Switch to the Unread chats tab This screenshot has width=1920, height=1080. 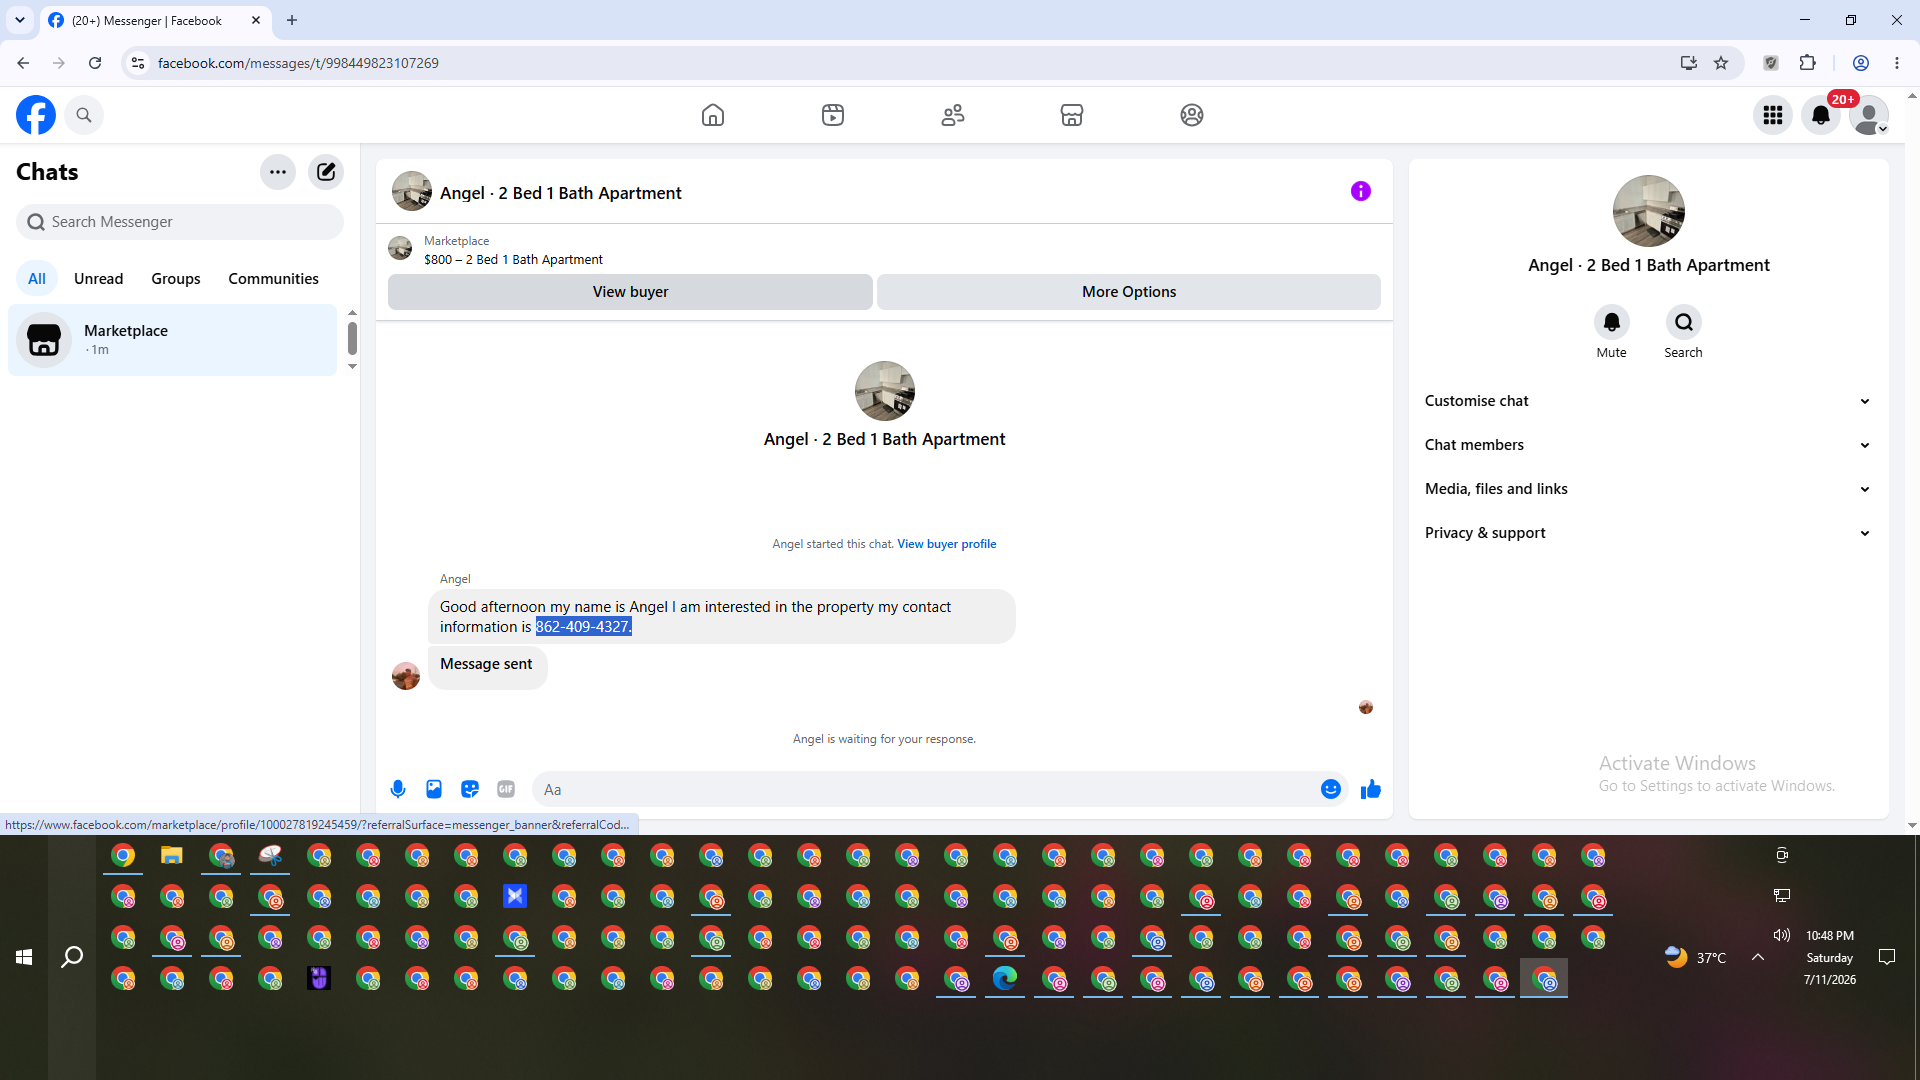pos(99,279)
